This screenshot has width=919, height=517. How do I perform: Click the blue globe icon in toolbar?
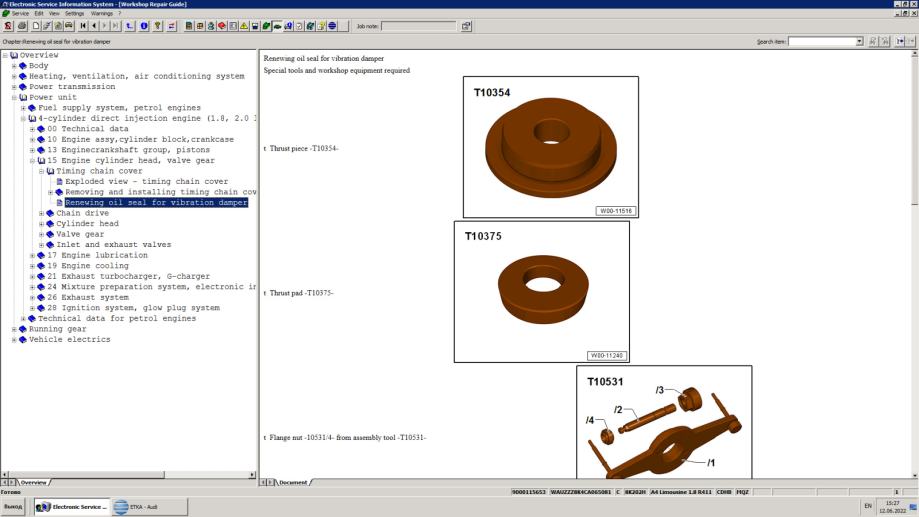(x=332, y=26)
